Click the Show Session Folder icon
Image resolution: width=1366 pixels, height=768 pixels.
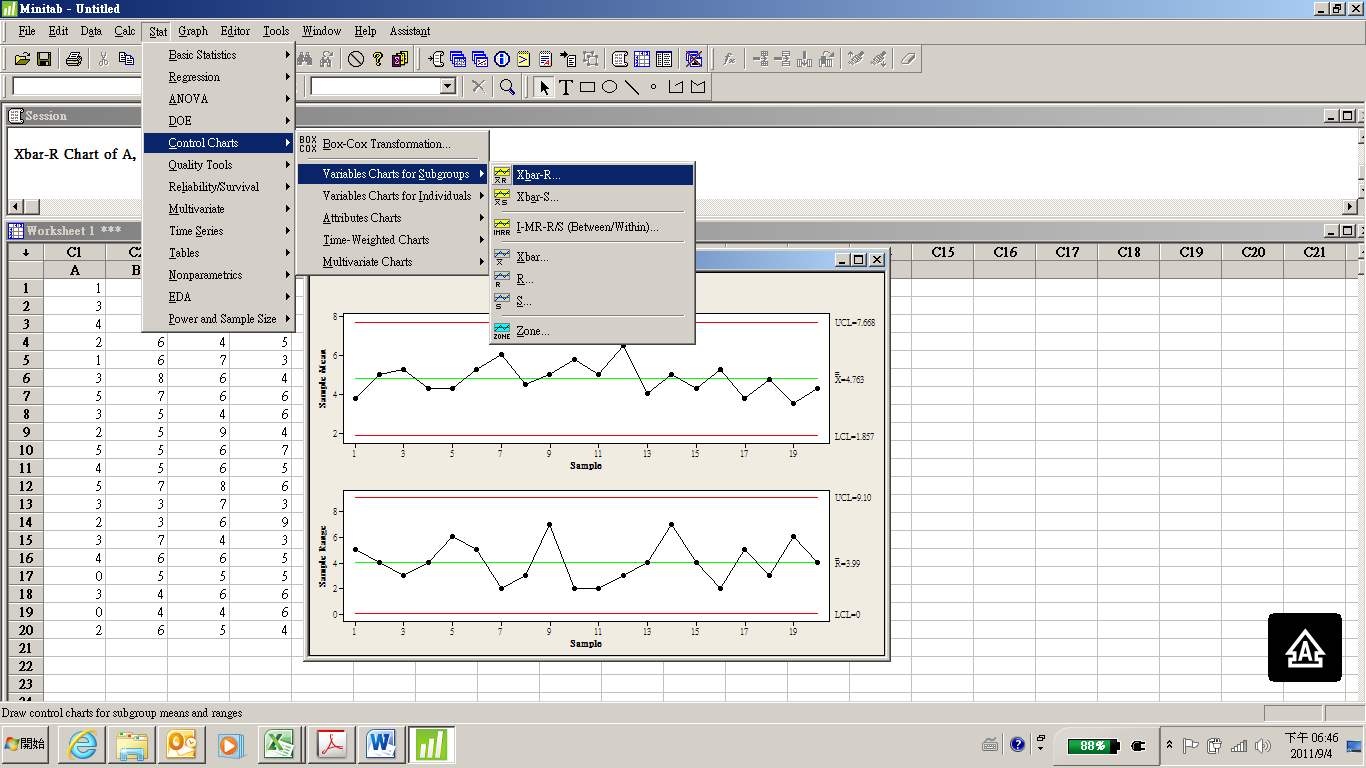coord(437,59)
